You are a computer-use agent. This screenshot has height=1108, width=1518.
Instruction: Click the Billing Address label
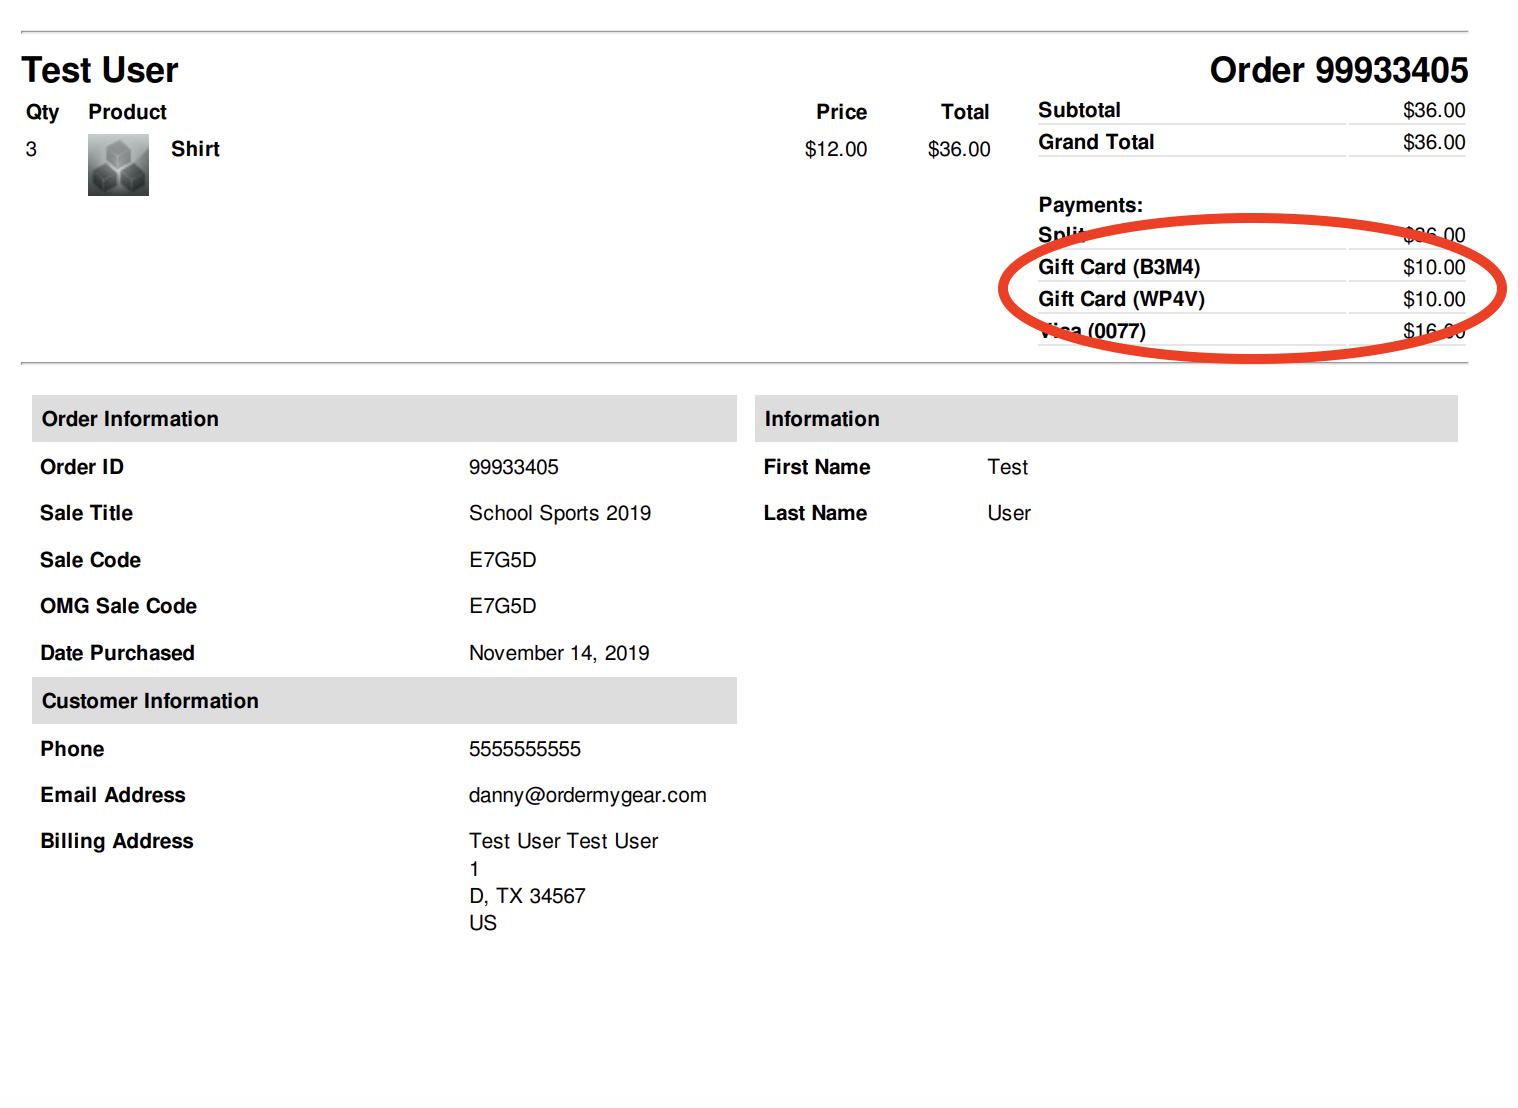tap(117, 841)
